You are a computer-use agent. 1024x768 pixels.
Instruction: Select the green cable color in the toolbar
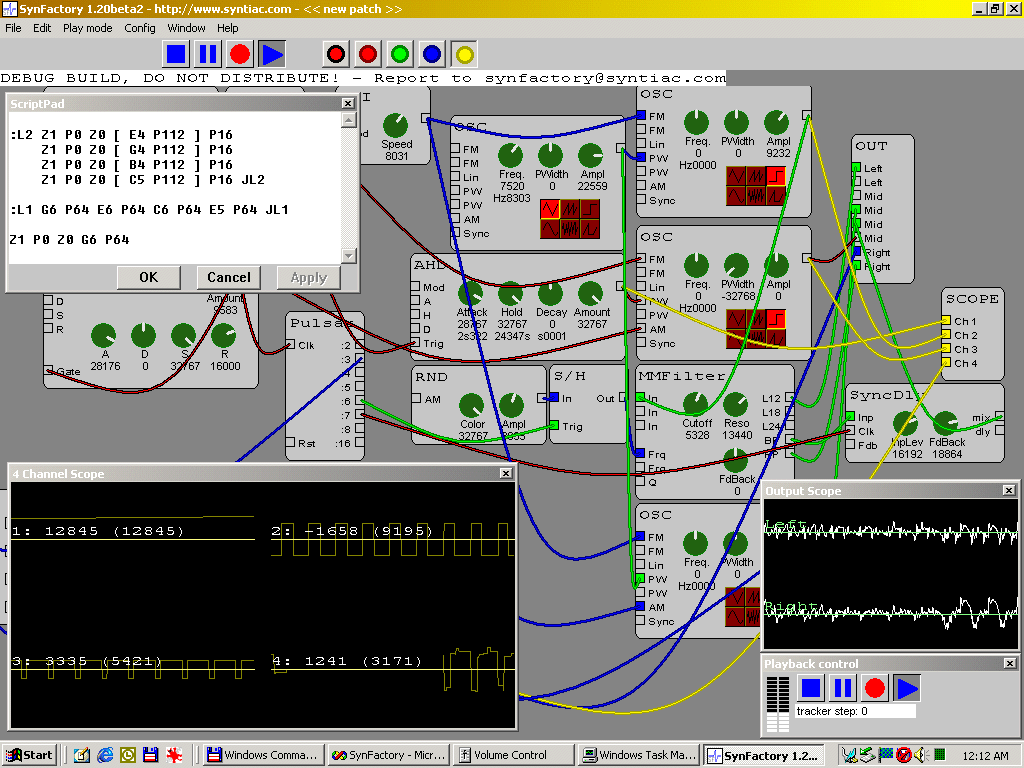pos(400,54)
